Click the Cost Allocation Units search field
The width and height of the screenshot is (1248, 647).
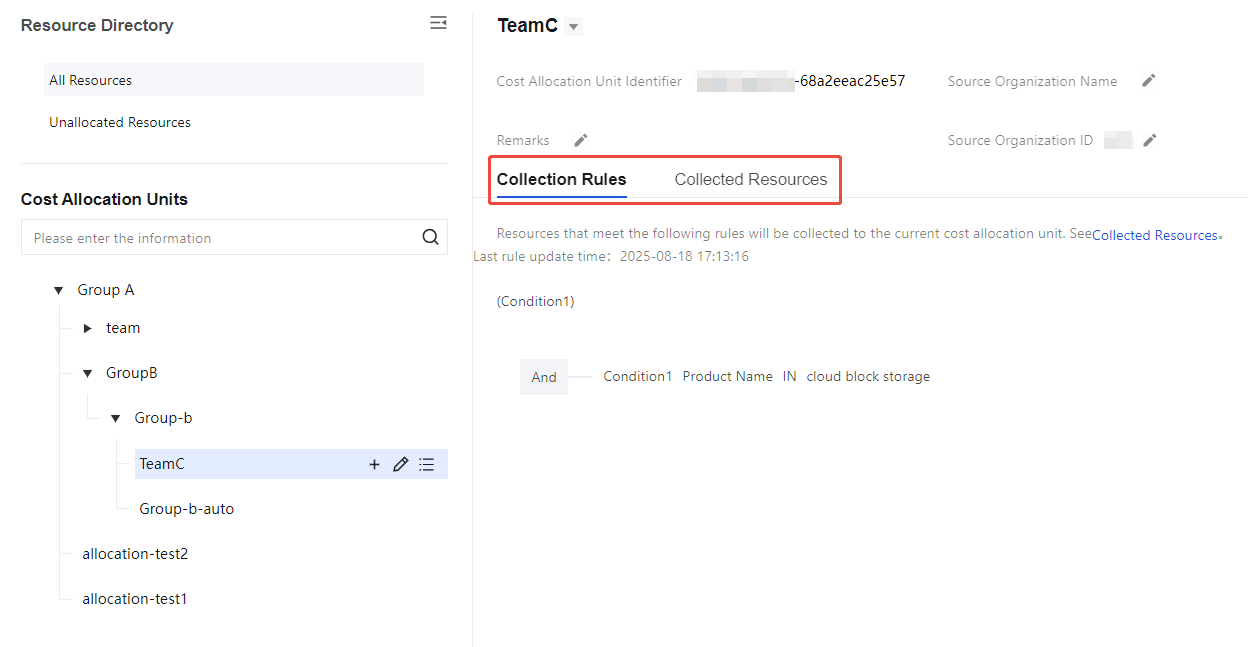[220, 238]
